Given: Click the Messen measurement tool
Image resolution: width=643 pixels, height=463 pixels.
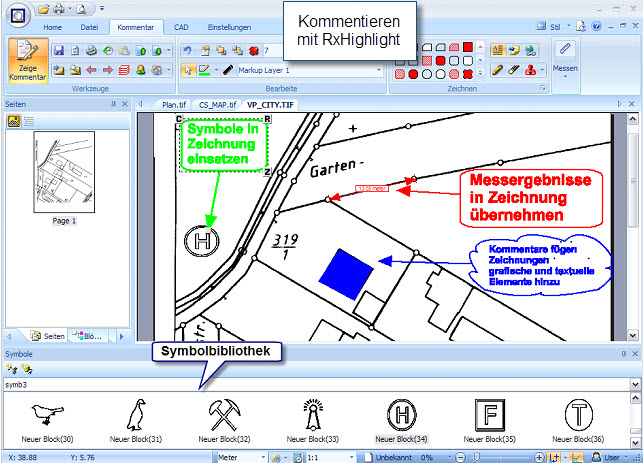Looking at the screenshot, I should [x=566, y=60].
